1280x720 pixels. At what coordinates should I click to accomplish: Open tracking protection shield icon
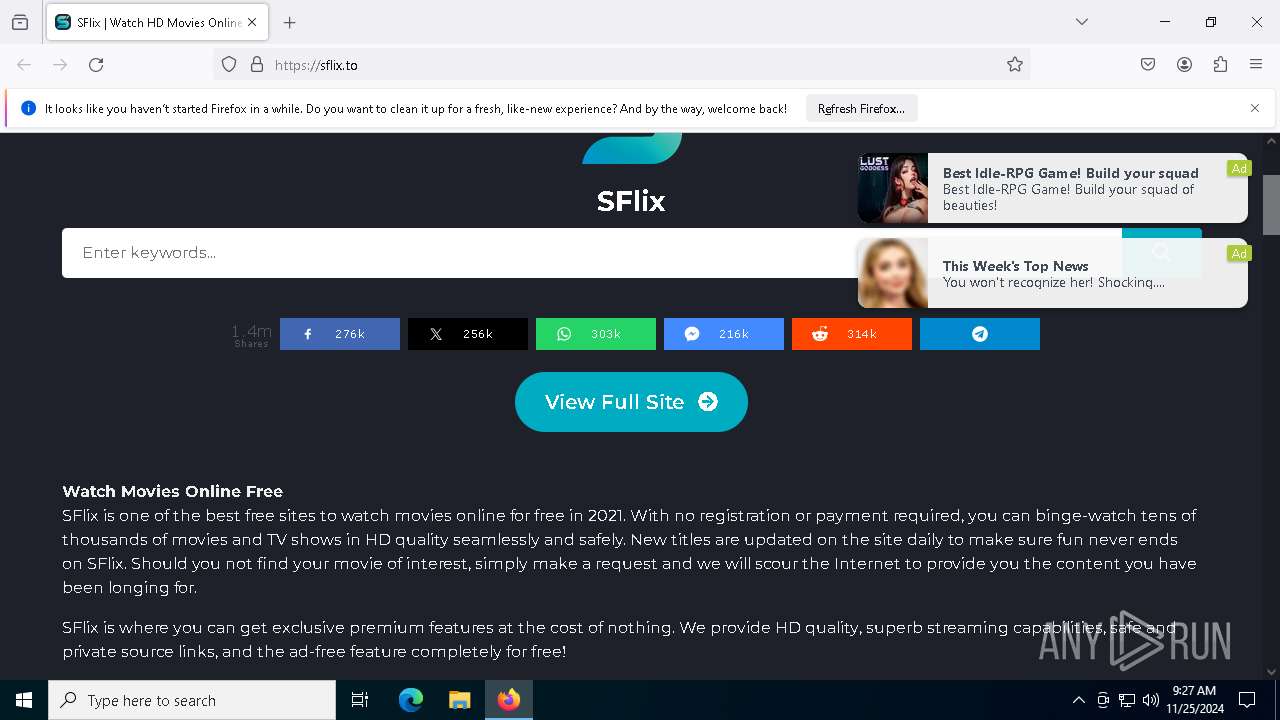click(x=229, y=64)
